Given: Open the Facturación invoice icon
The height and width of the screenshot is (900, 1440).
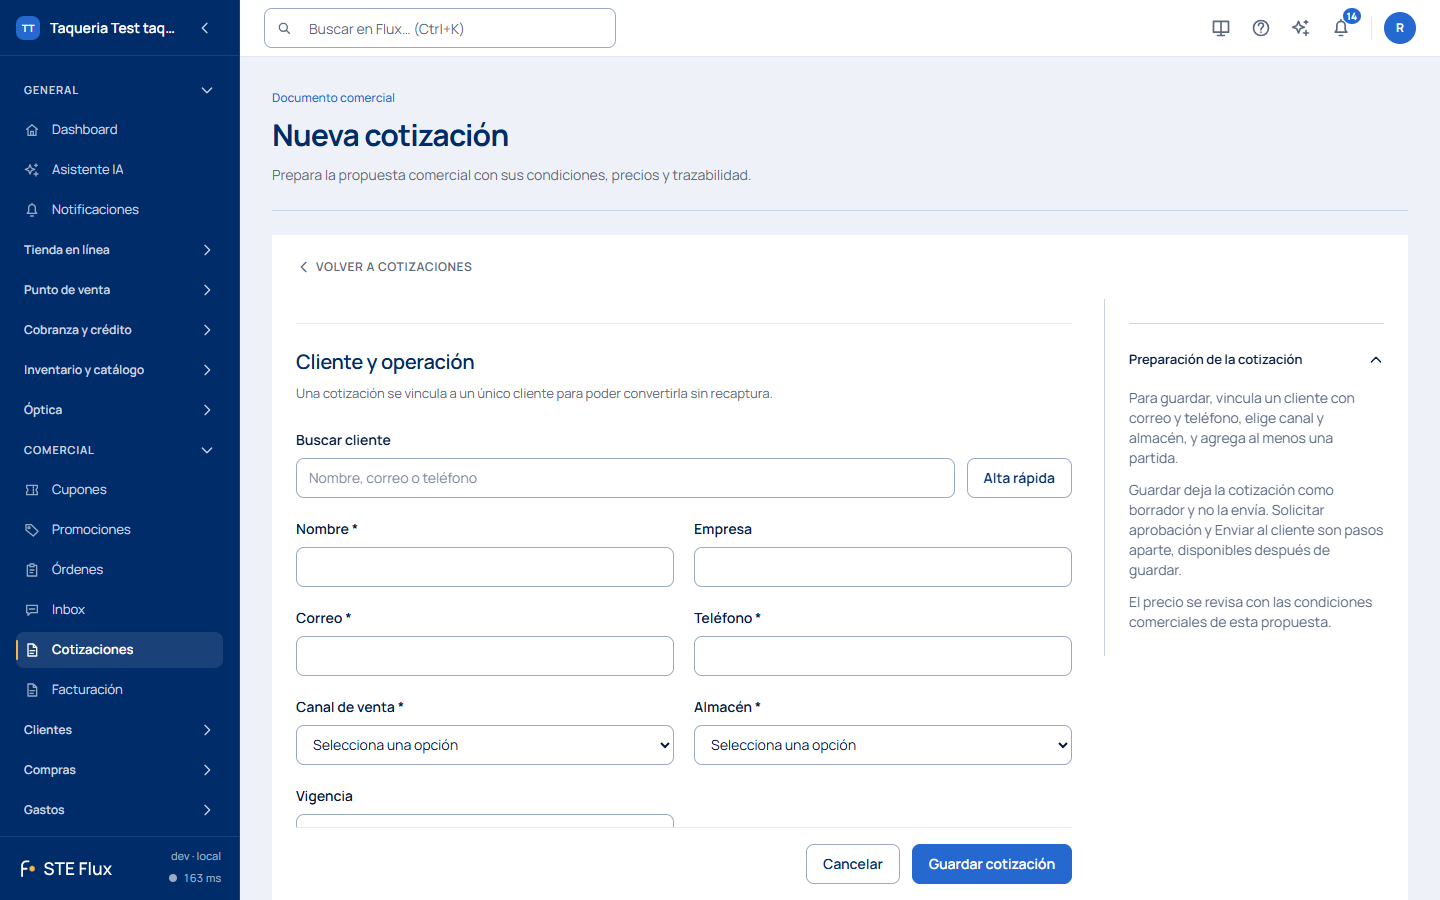Looking at the screenshot, I should [32, 690].
